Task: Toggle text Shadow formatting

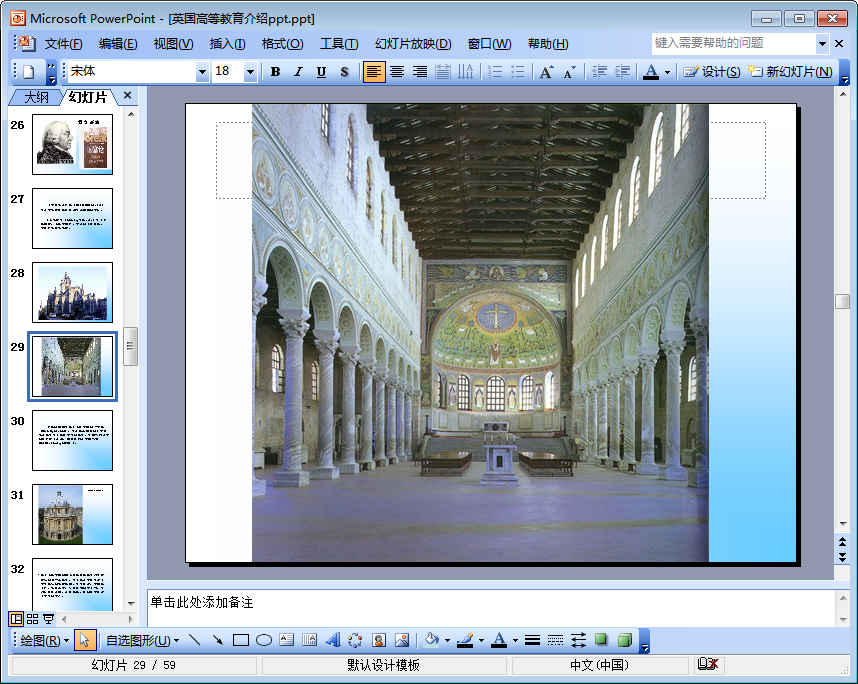Action: pos(344,72)
